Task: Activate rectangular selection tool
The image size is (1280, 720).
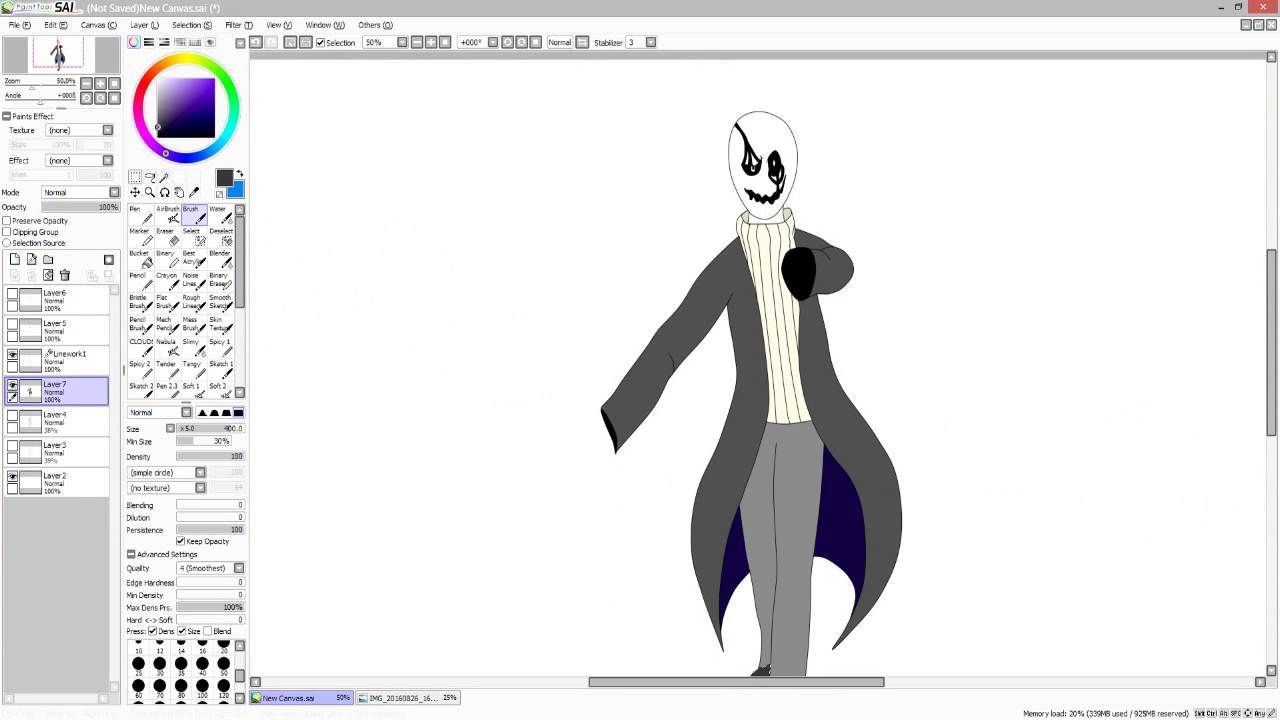Action: tap(135, 177)
